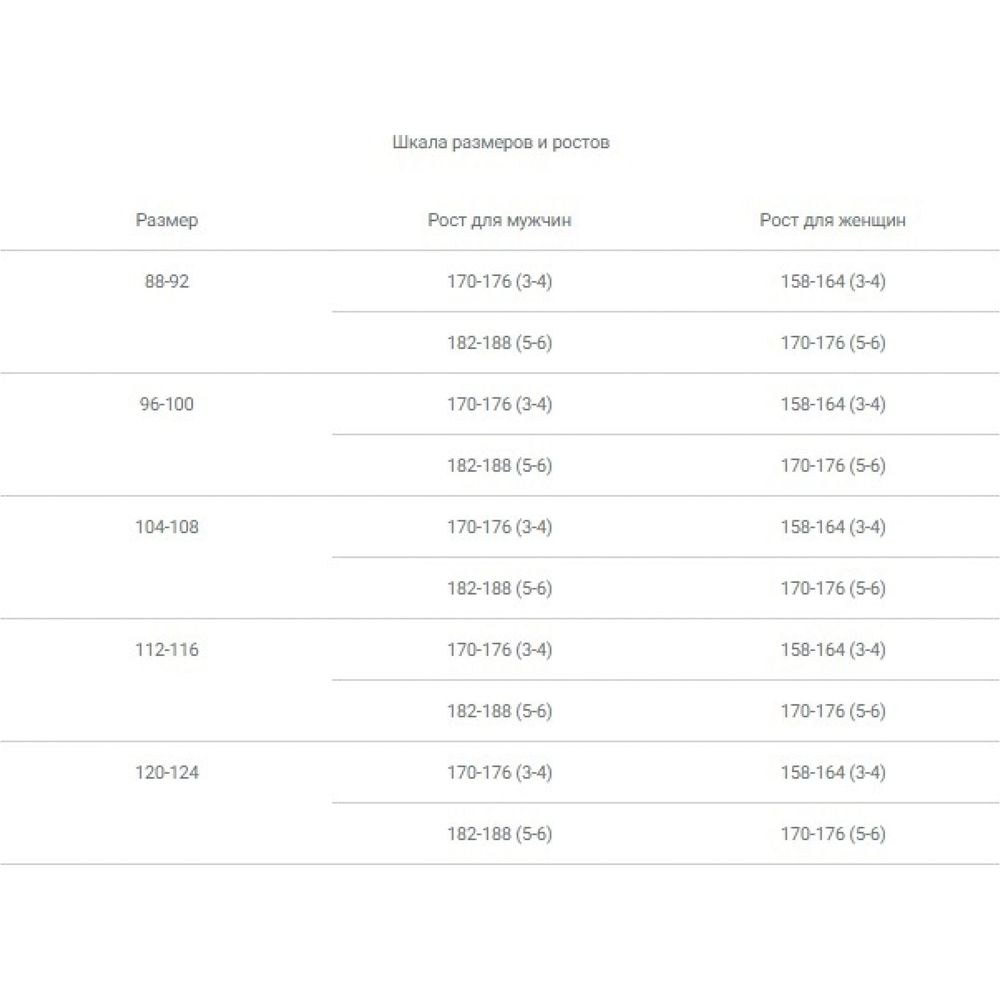Viewport: 1000px width, 1000px height.
Task: Select the 96-100 size cell
Action: coord(166,405)
